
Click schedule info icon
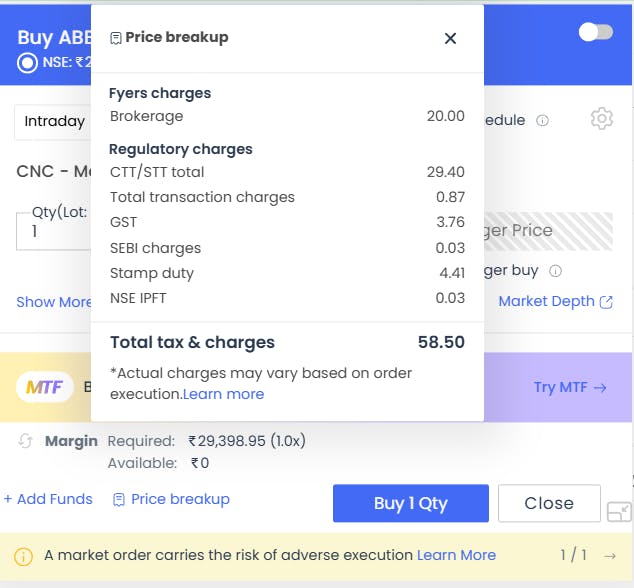[x=542, y=121]
